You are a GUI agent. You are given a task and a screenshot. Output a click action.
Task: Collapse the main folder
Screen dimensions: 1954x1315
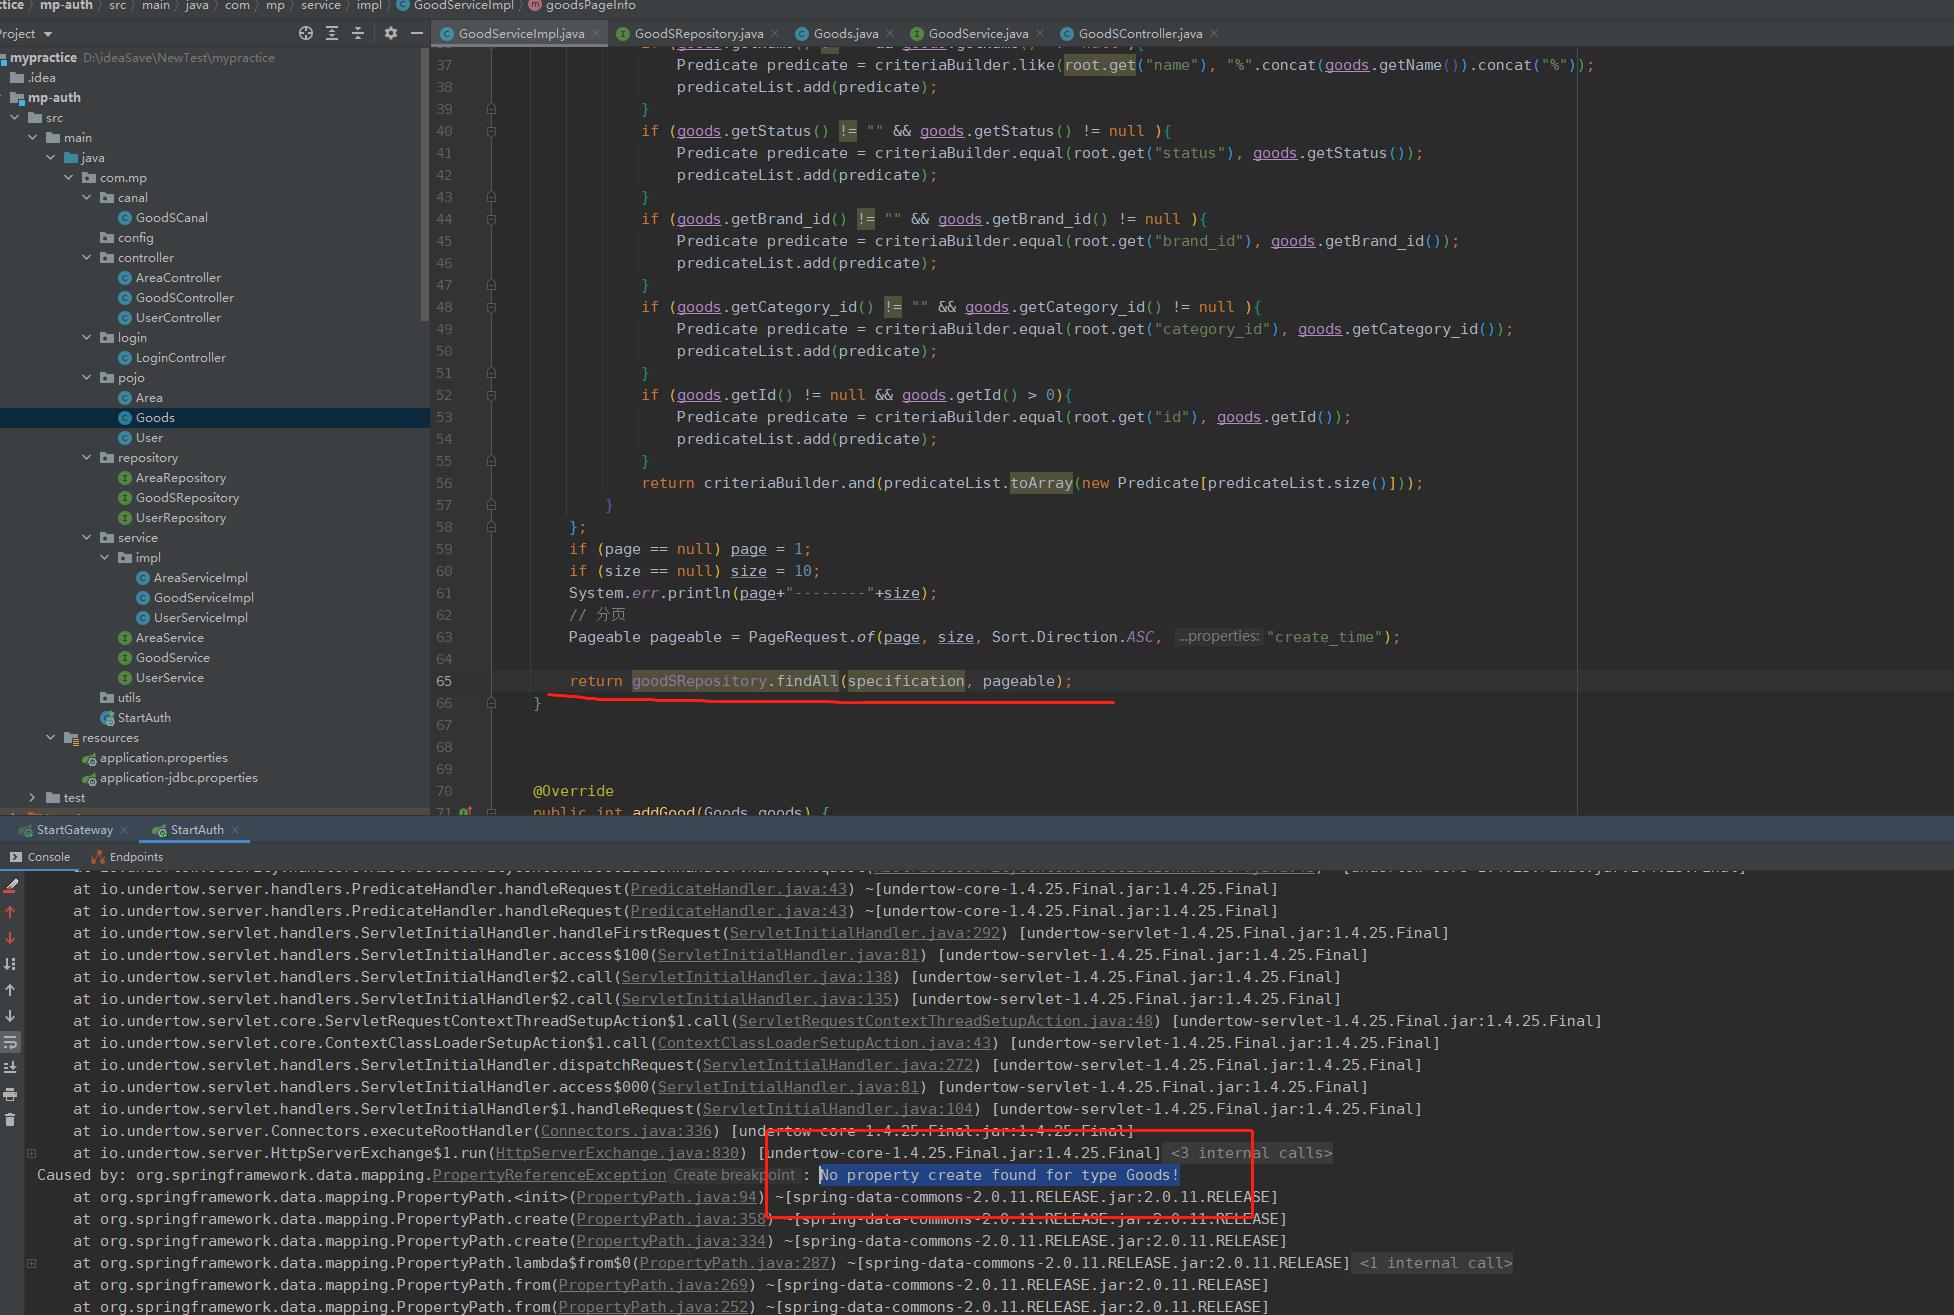pos(33,138)
